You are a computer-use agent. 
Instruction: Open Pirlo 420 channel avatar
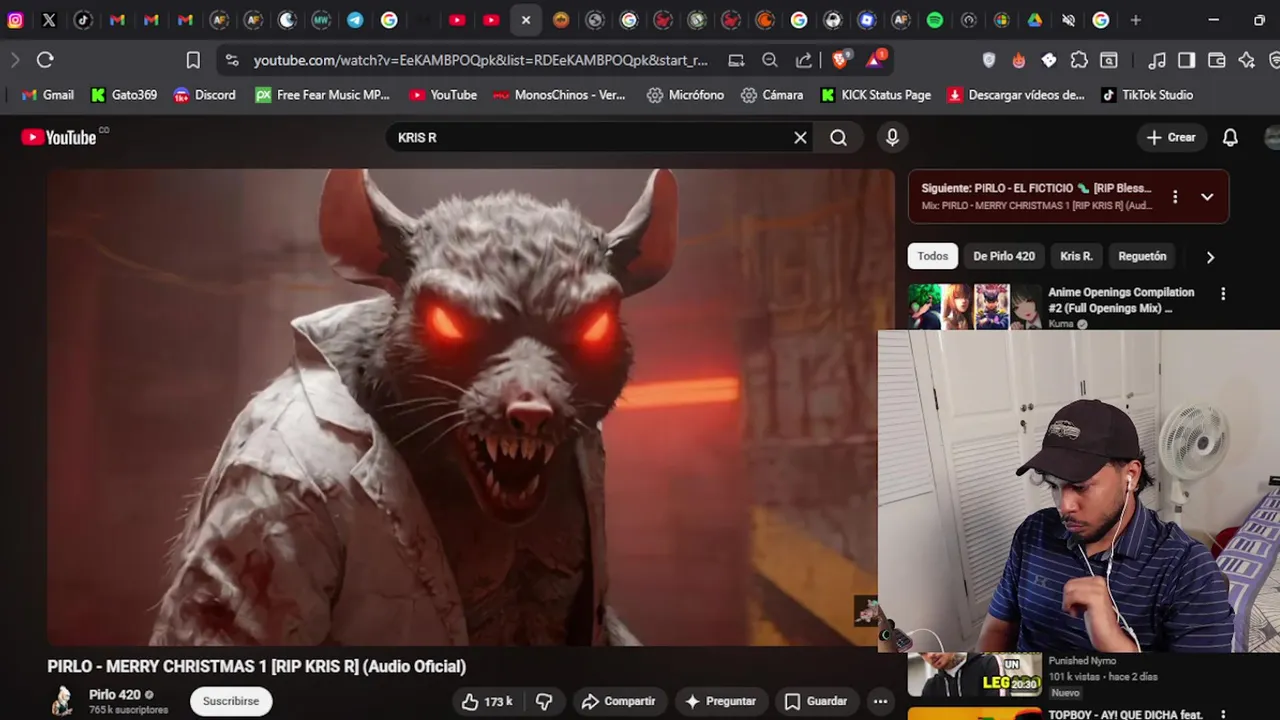click(x=63, y=701)
